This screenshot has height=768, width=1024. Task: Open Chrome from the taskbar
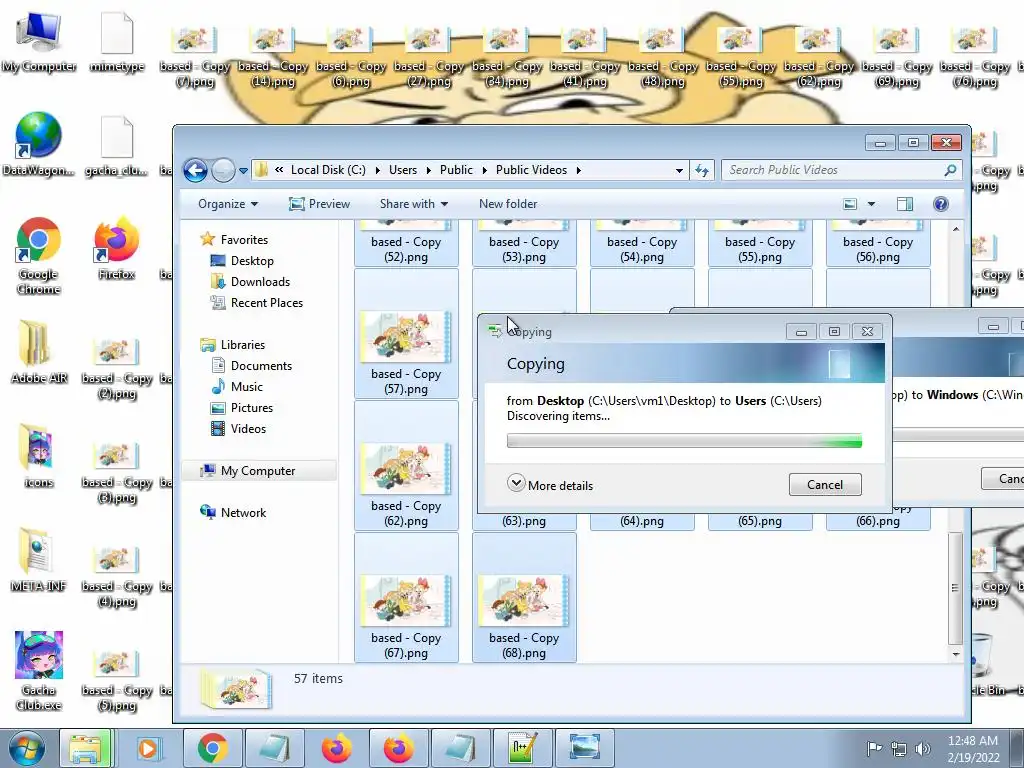(x=212, y=748)
